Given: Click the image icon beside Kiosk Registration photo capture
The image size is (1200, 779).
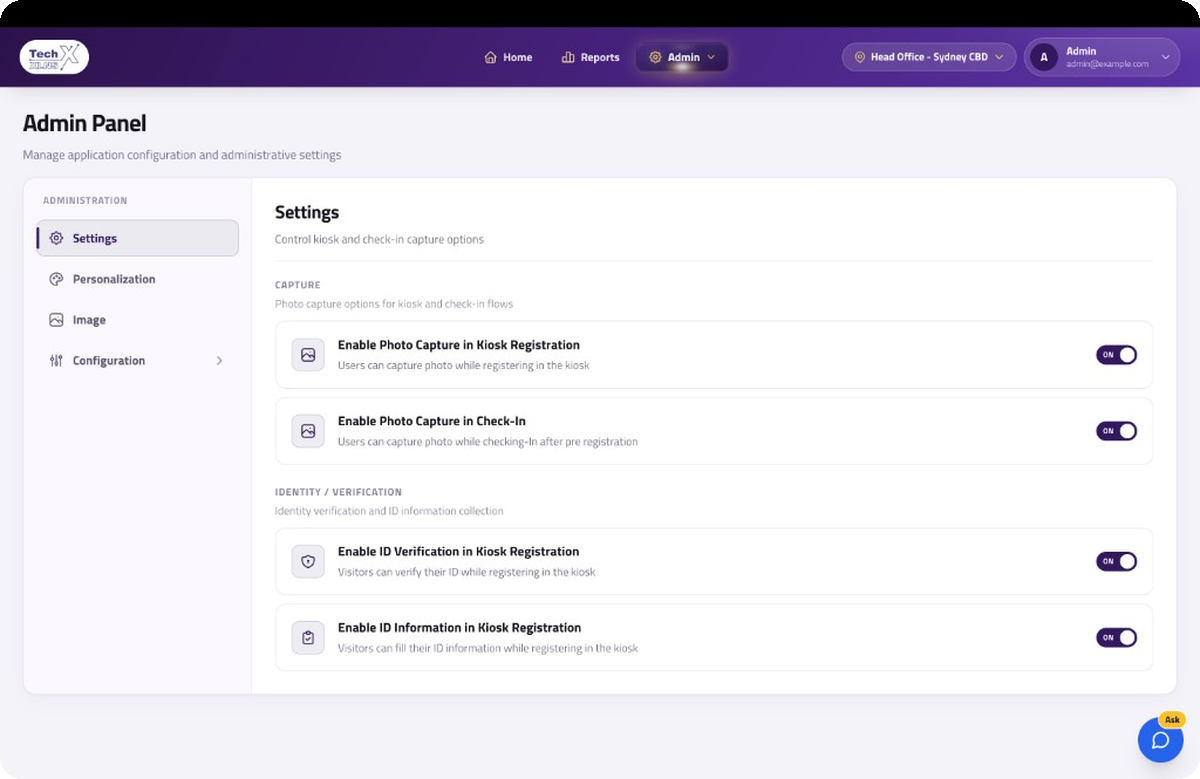Looking at the screenshot, I should pyautogui.click(x=308, y=354).
